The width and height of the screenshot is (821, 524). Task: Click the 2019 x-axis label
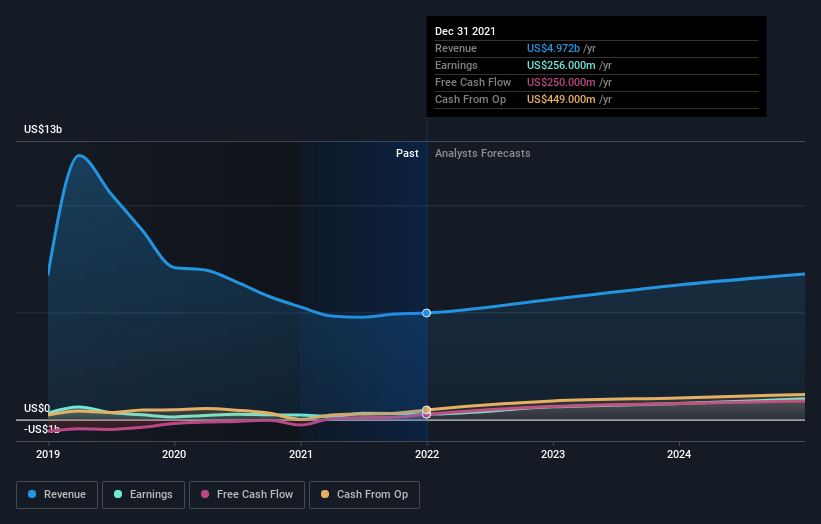click(x=48, y=454)
